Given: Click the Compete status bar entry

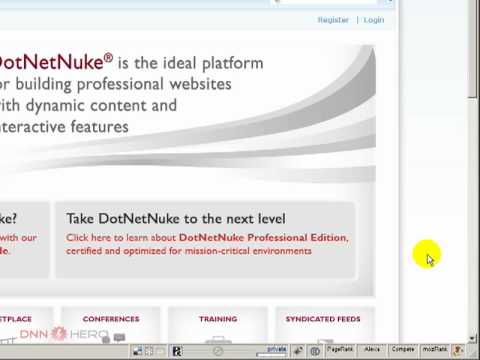Looking at the screenshot, I should point(403,349).
